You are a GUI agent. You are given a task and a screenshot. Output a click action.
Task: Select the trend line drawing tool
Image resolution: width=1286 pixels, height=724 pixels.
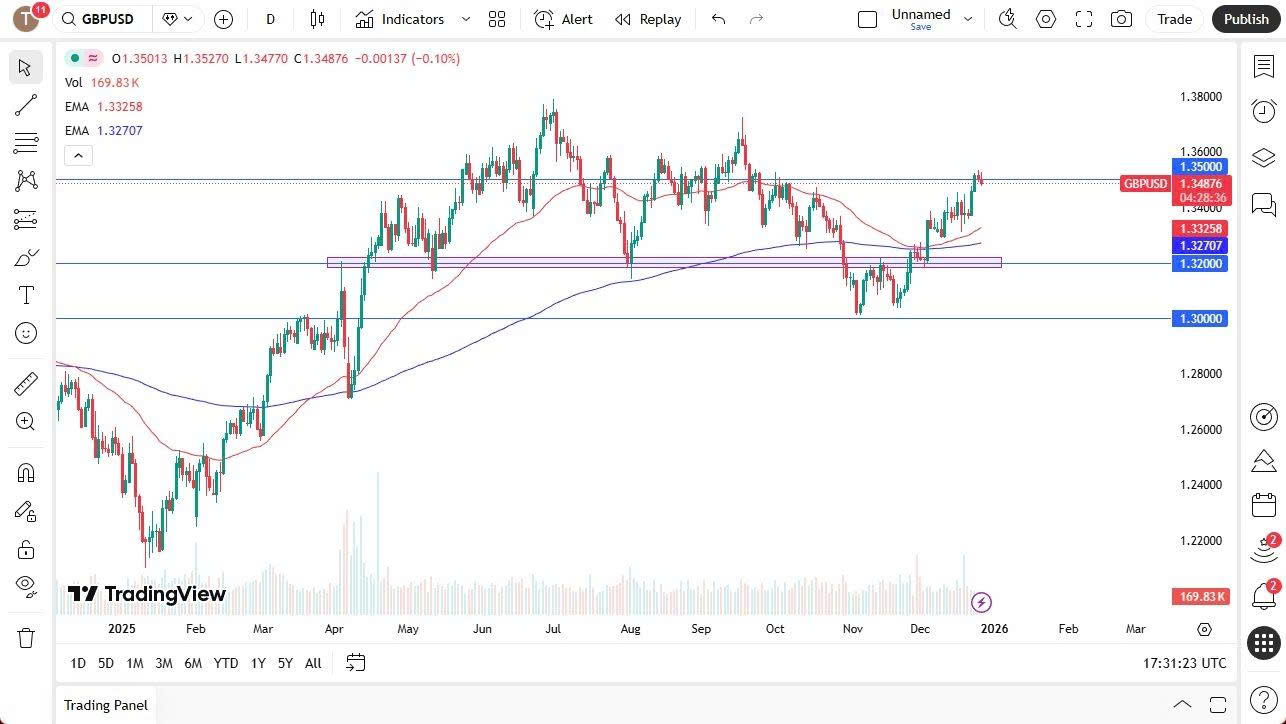tap(25, 105)
